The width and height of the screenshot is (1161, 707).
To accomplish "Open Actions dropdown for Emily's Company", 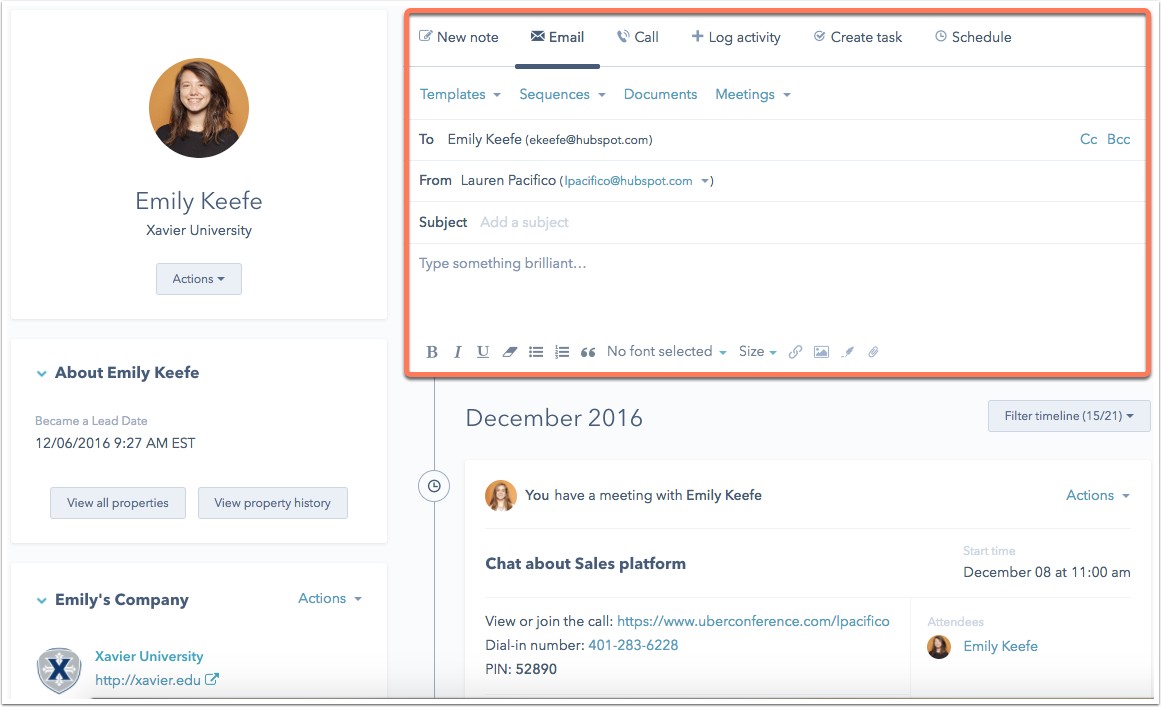I will 330,598.
